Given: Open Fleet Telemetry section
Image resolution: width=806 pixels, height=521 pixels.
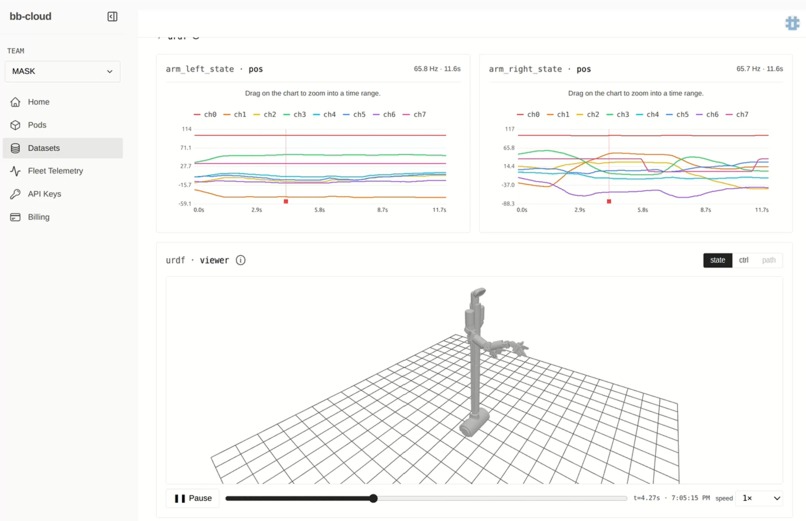Looking at the screenshot, I should pos(63,171).
